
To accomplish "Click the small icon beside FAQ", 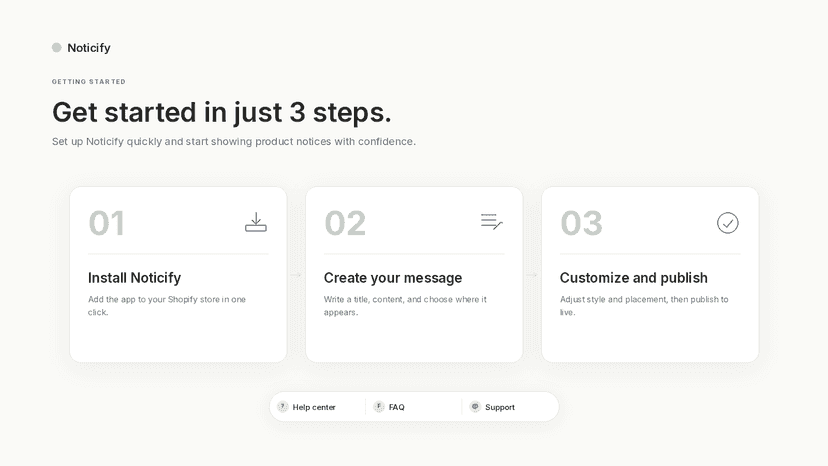I will [x=379, y=407].
